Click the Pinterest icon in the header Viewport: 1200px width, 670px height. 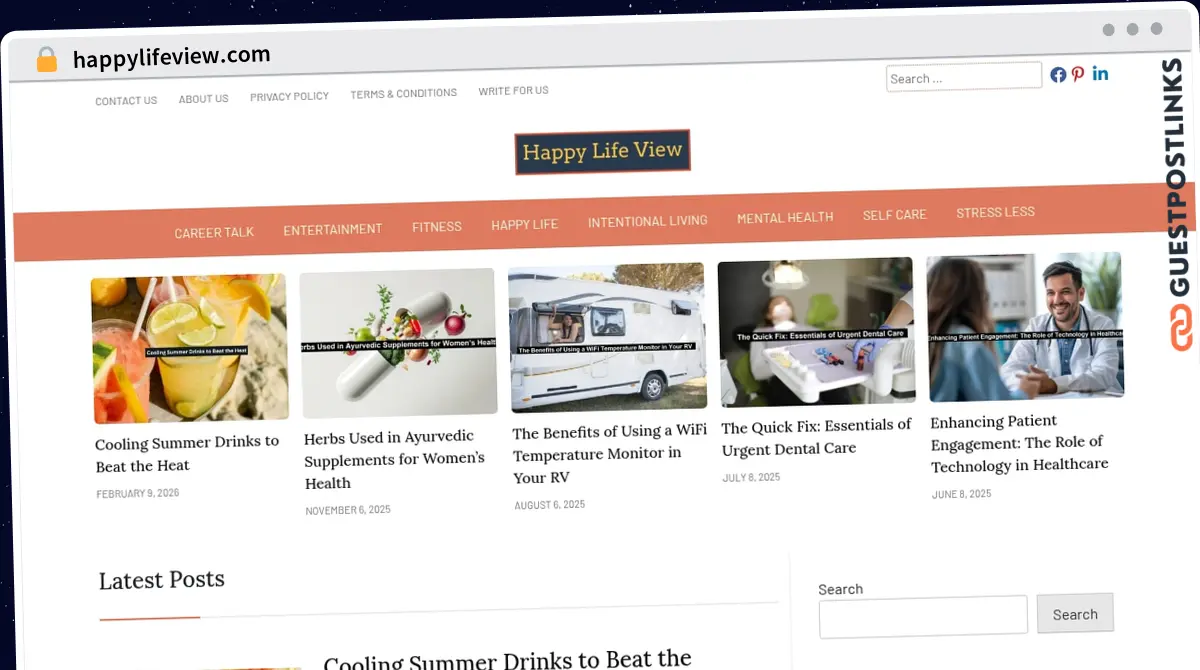pos(1078,74)
